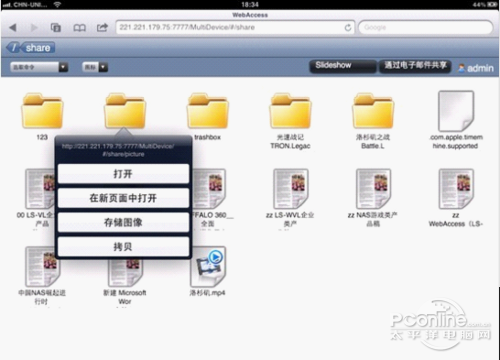Open the zz LS-WVL document
The height and width of the screenshot is (360, 500).
[x=290, y=189]
